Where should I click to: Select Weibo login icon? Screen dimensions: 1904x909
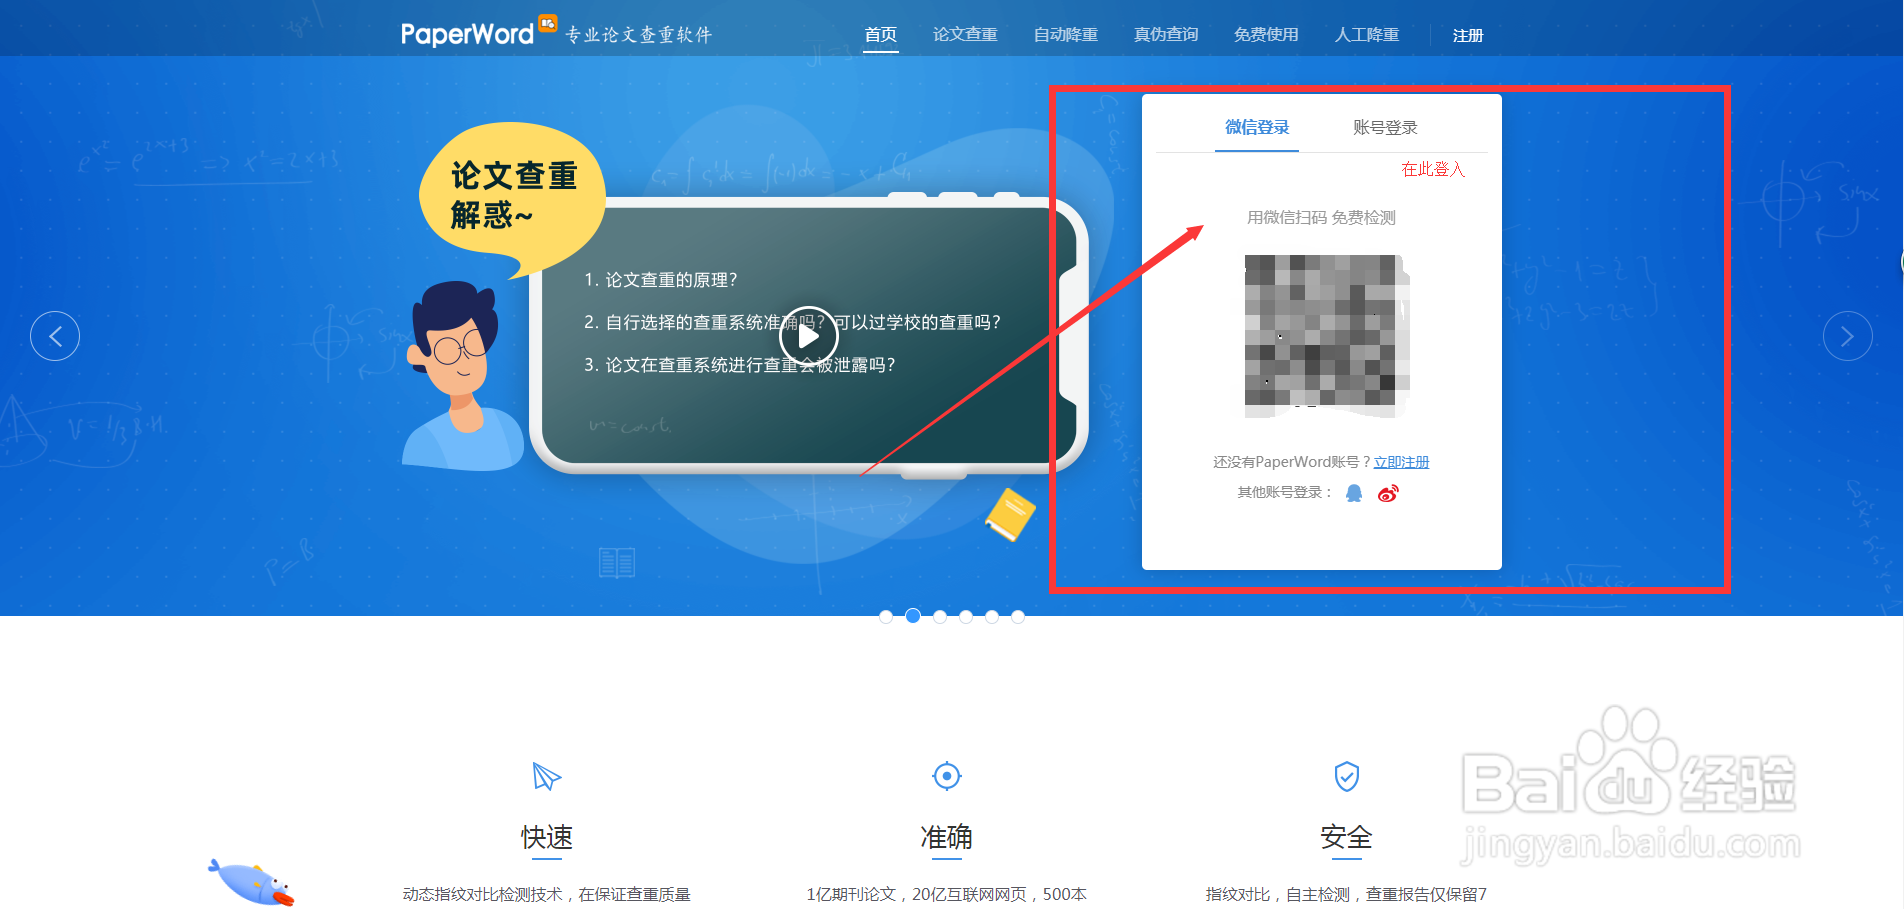(1388, 492)
